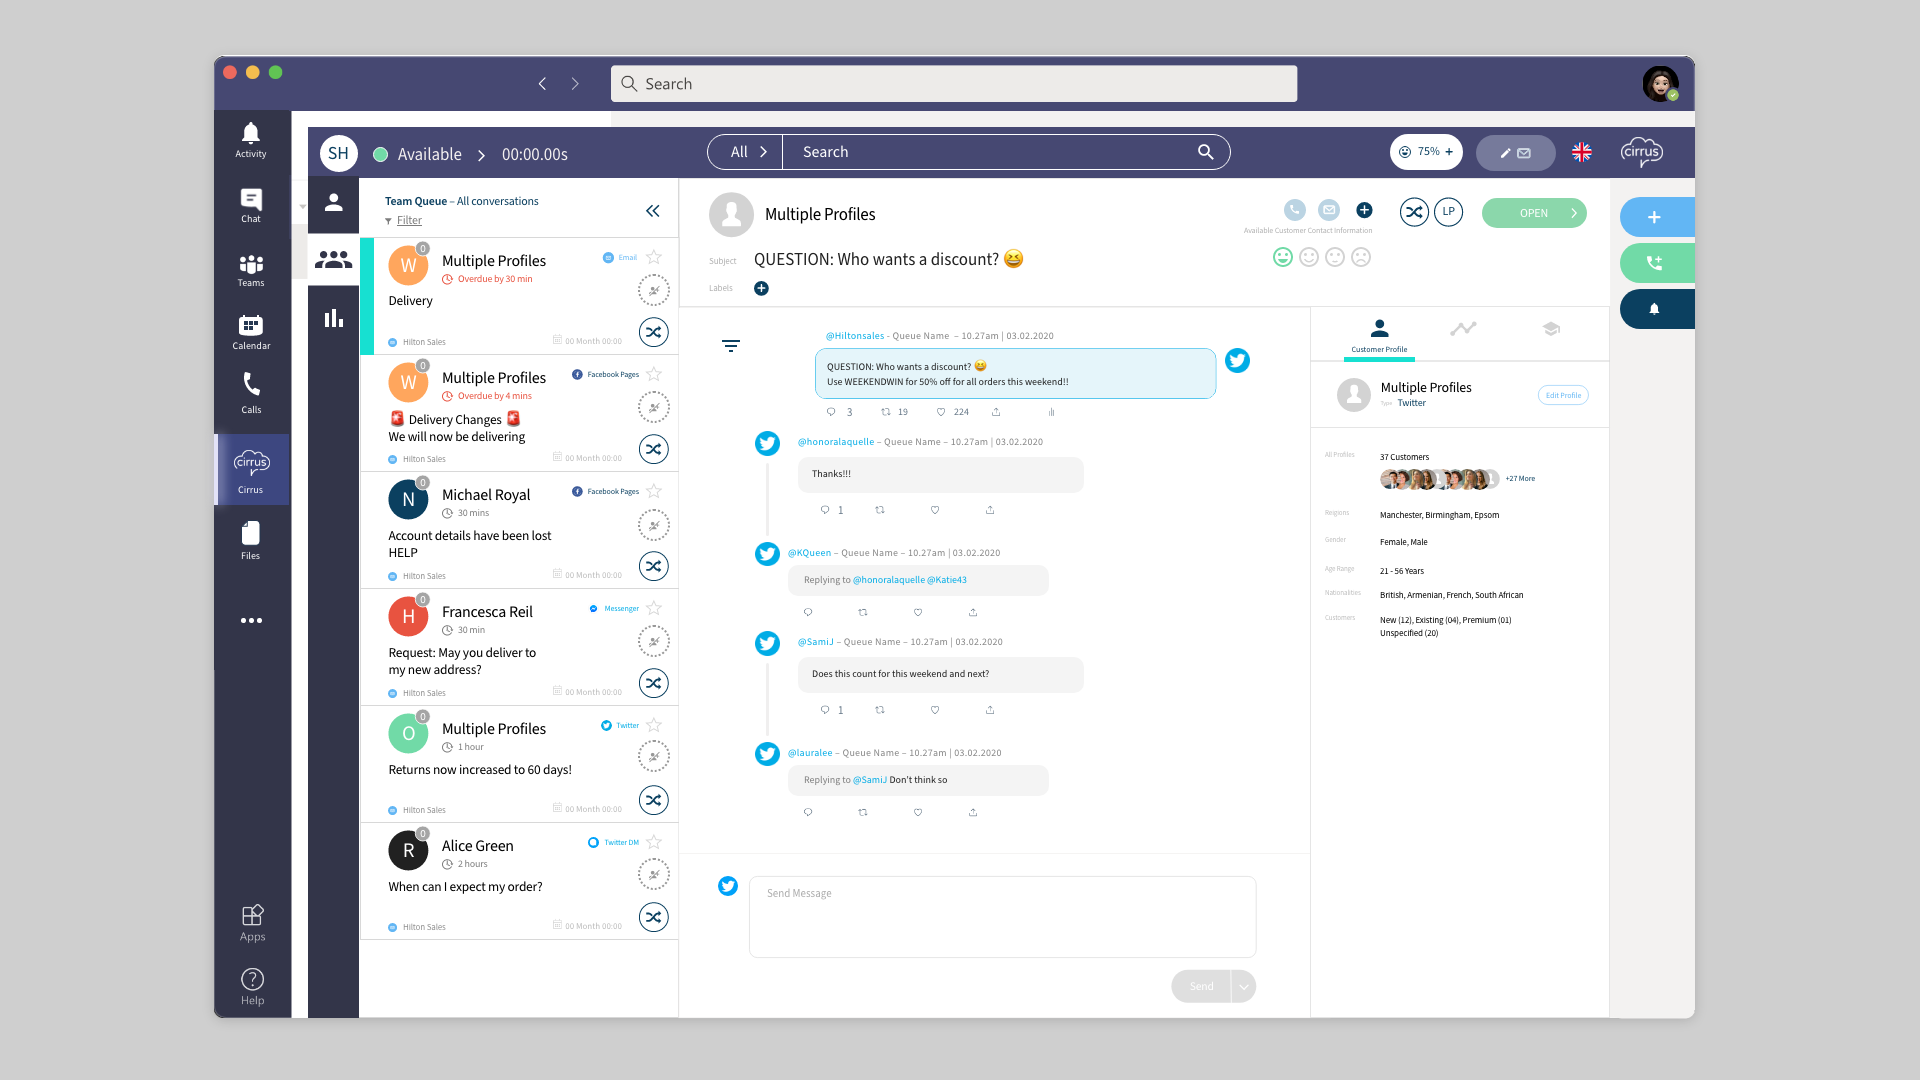This screenshot has width=1920, height=1080.
Task: Go forward with the navigation arrow
Action: [575, 84]
